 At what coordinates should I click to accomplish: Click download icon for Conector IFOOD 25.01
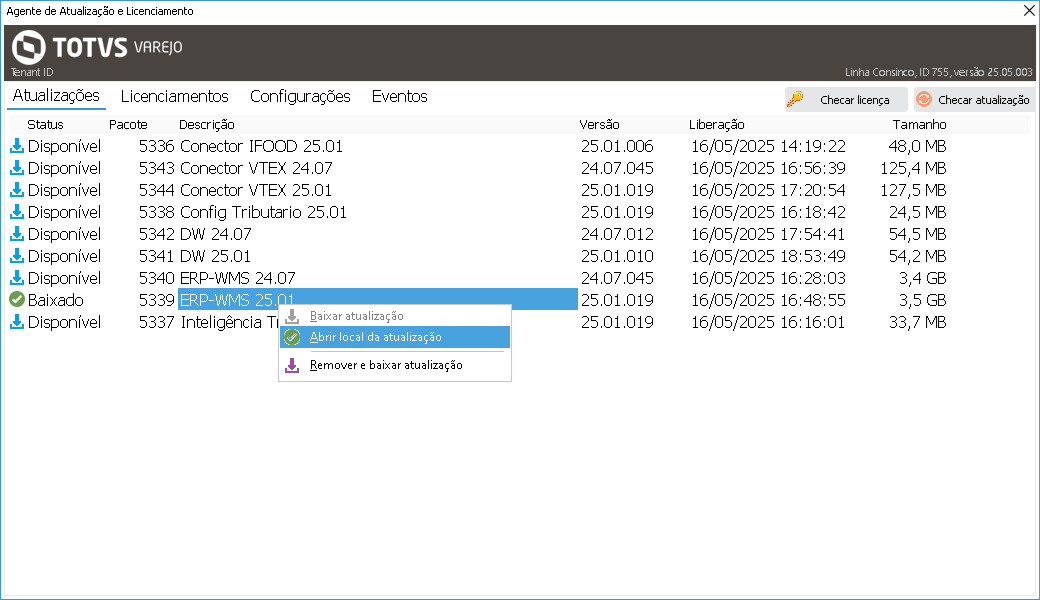pos(17,146)
